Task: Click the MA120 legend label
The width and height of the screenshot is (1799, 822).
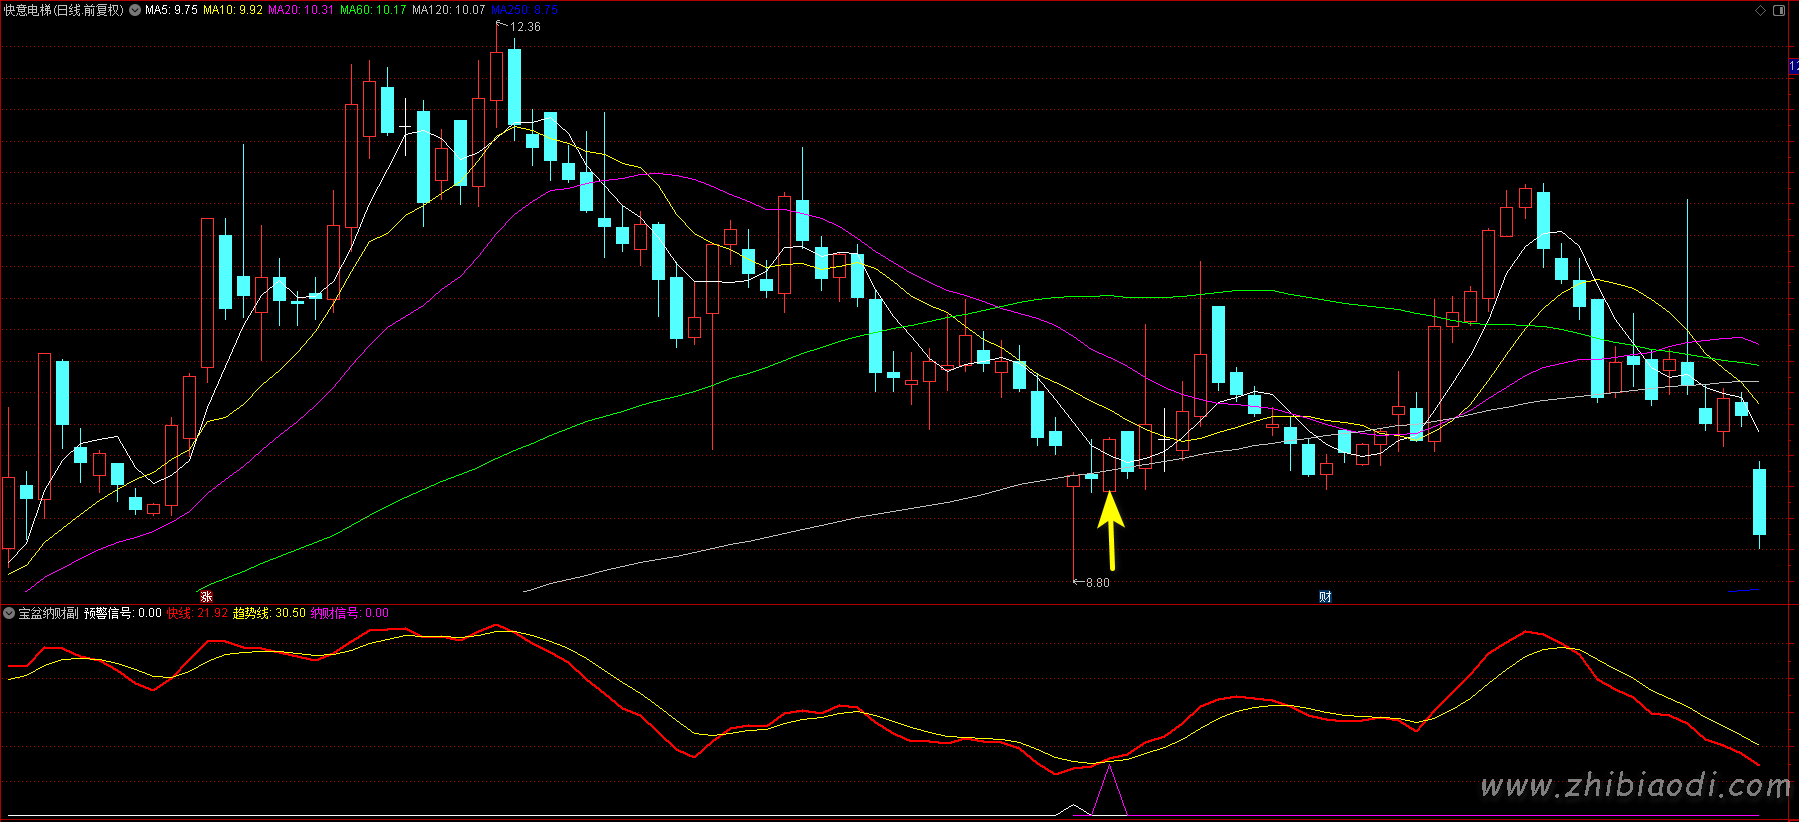Action: pos(448,10)
